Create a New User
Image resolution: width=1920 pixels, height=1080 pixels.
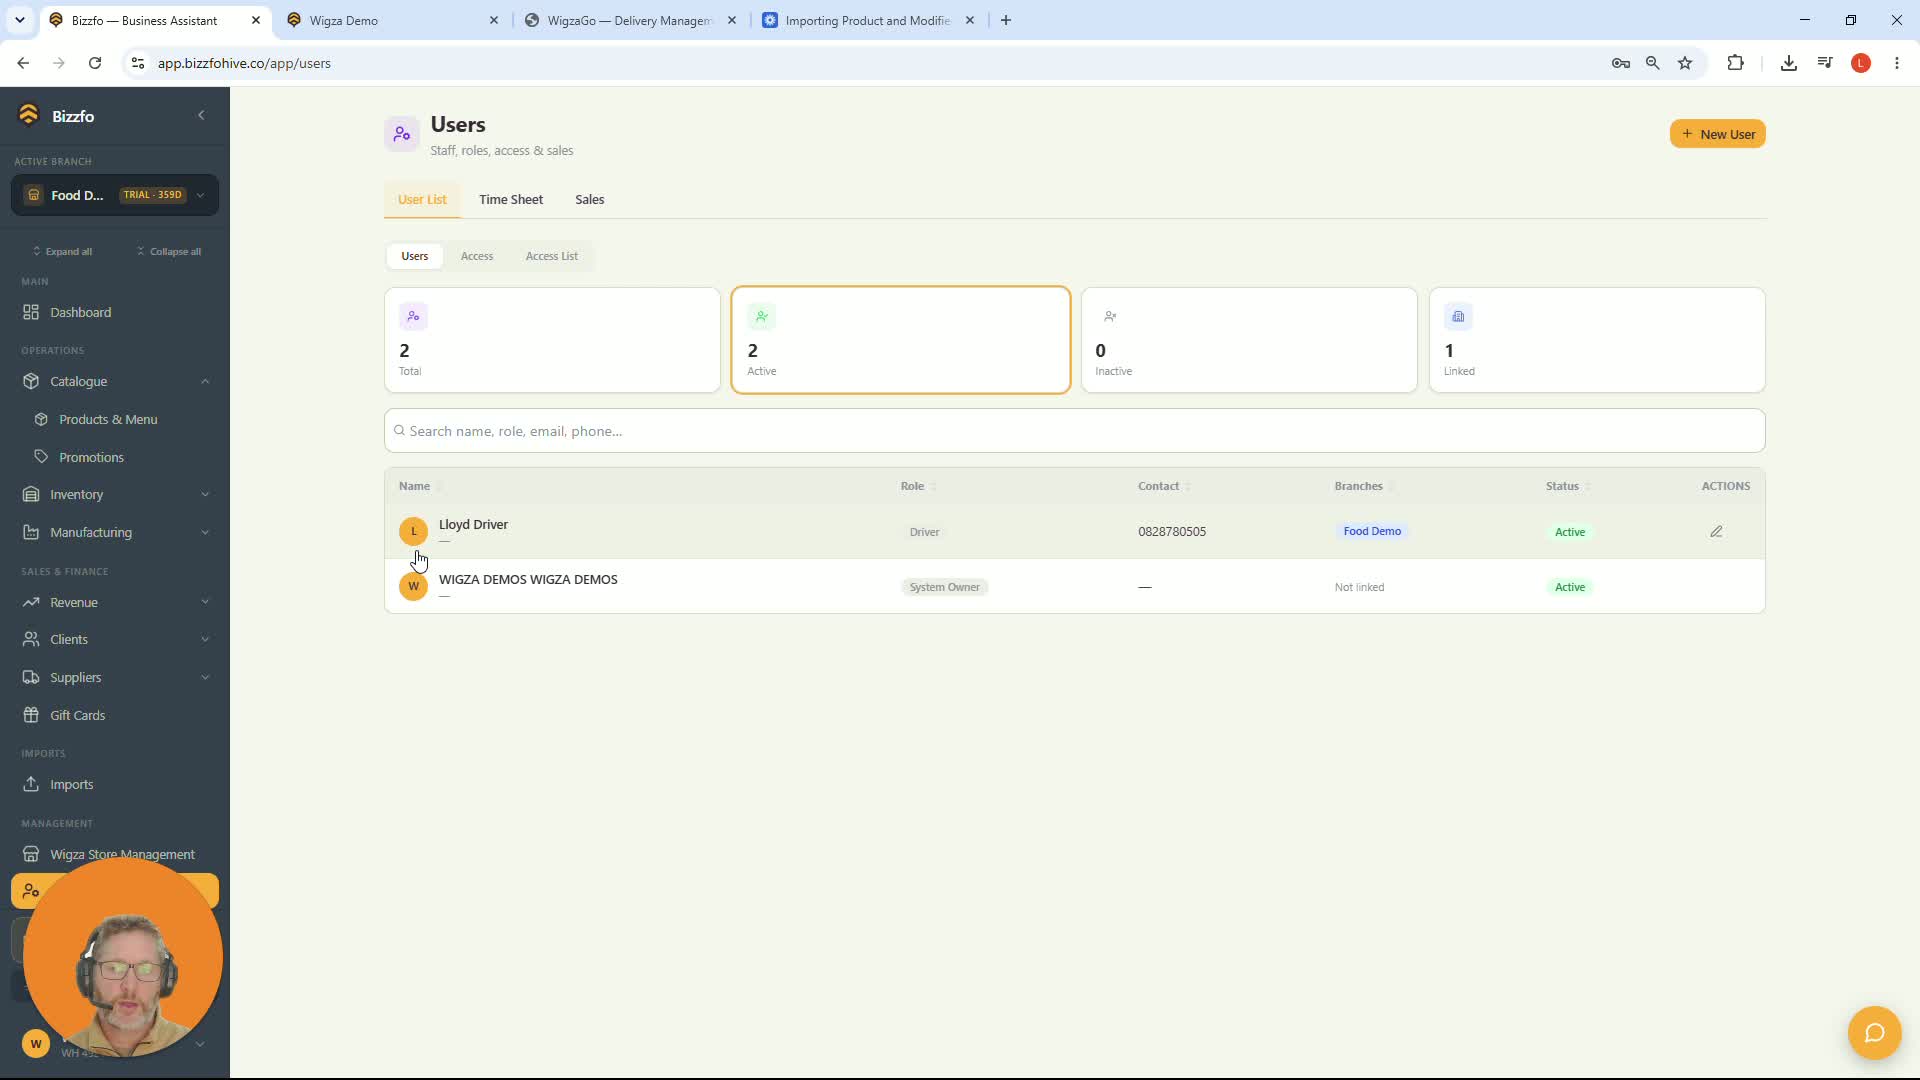[1717, 134]
